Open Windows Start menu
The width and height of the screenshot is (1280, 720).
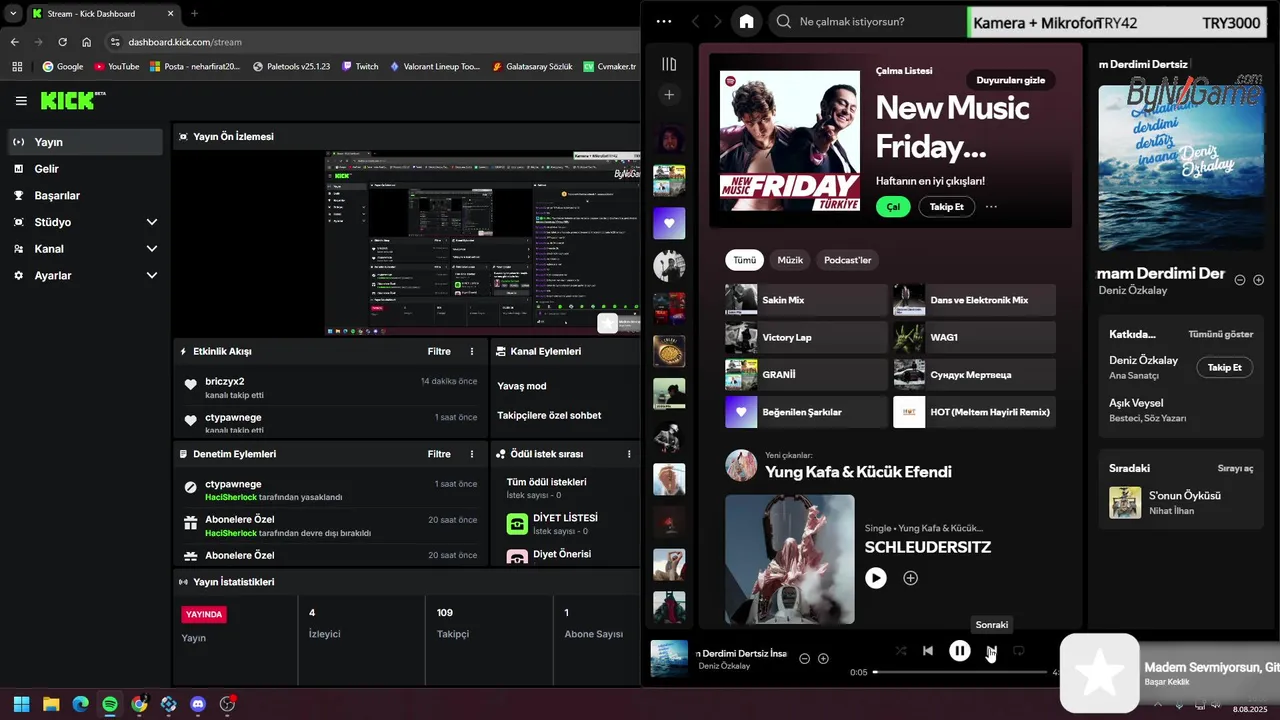(x=21, y=704)
